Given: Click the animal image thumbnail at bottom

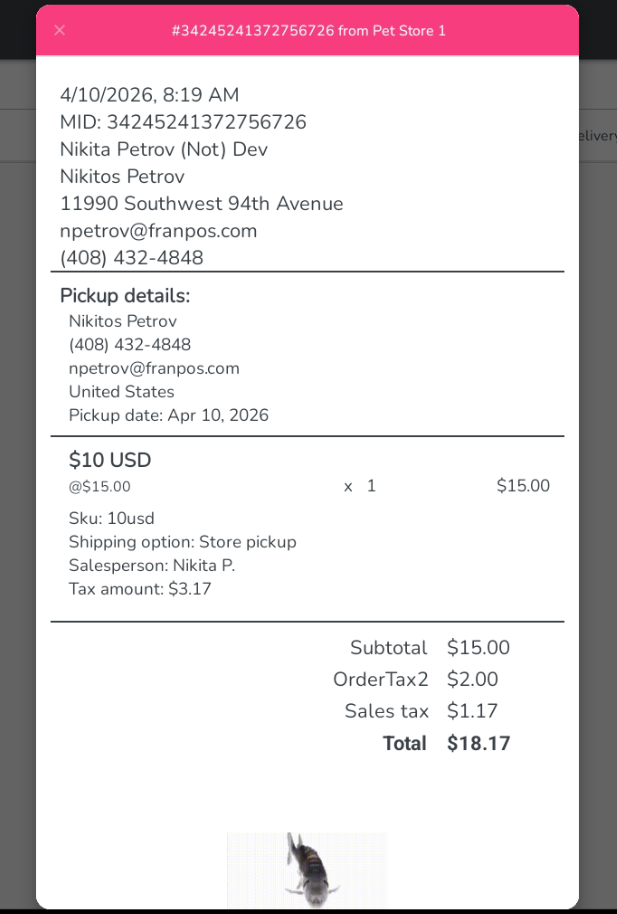Looking at the screenshot, I should (306, 869).
